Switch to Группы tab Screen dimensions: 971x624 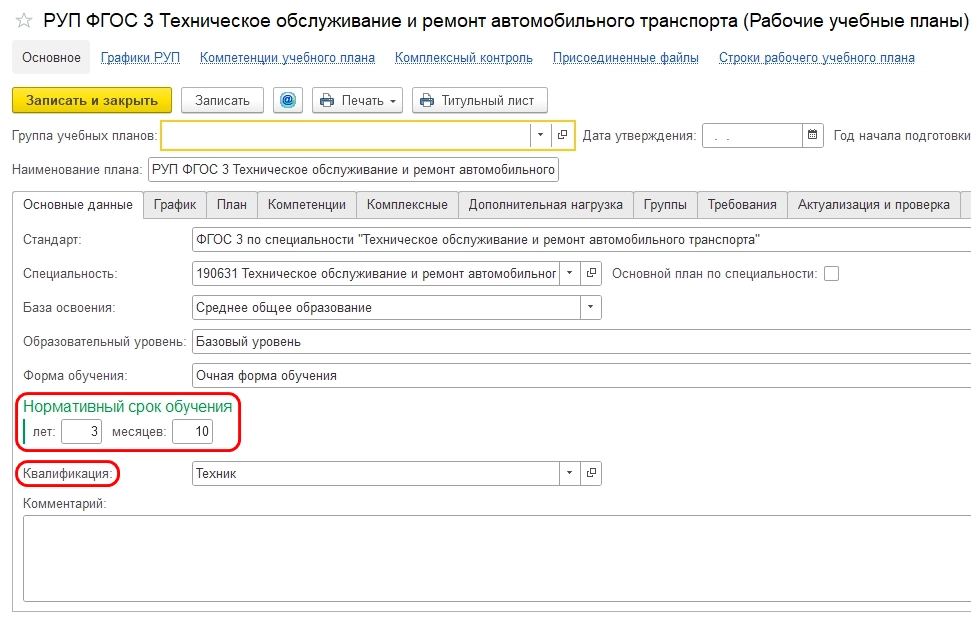point(665,205)
